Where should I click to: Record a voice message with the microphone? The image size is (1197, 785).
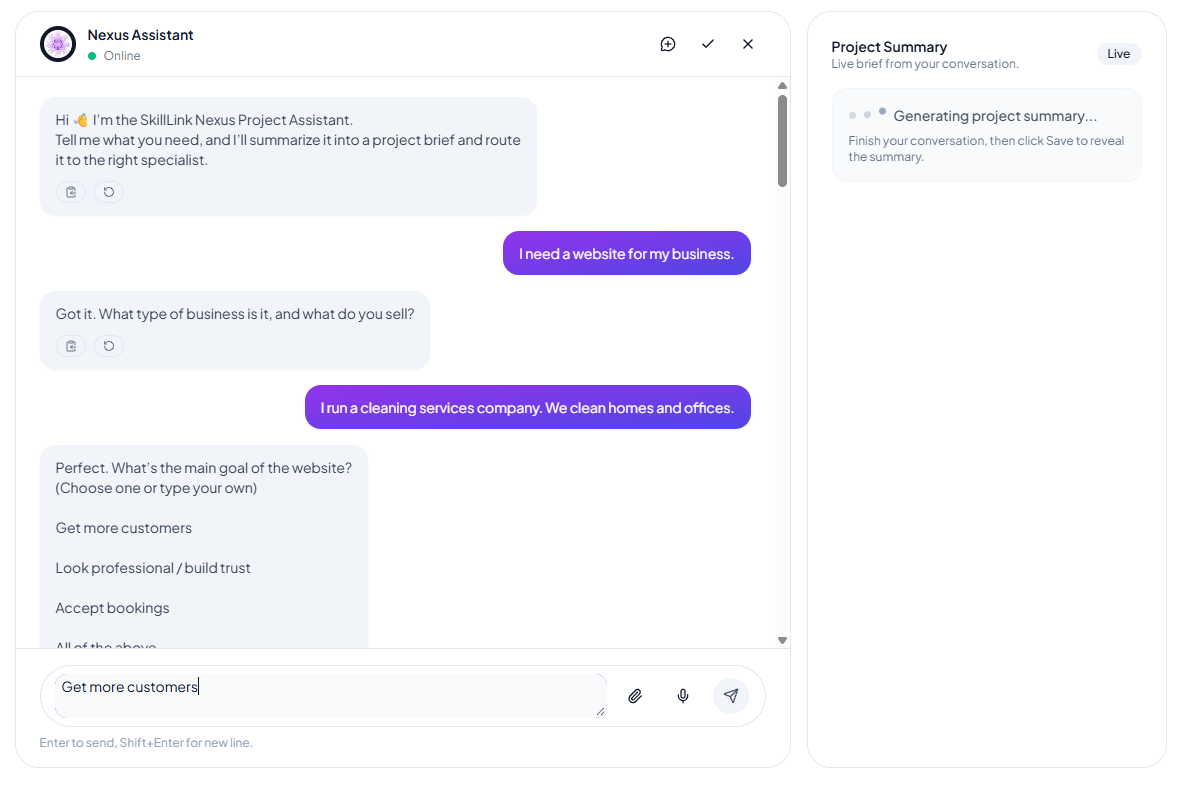pyautogui.click(x=683, y=696)
